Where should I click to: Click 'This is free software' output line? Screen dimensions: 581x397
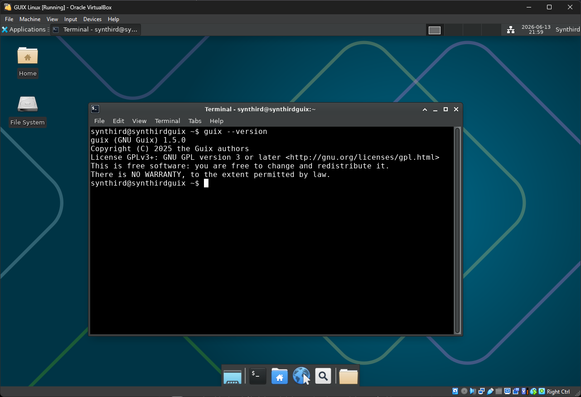coord(240,166)
